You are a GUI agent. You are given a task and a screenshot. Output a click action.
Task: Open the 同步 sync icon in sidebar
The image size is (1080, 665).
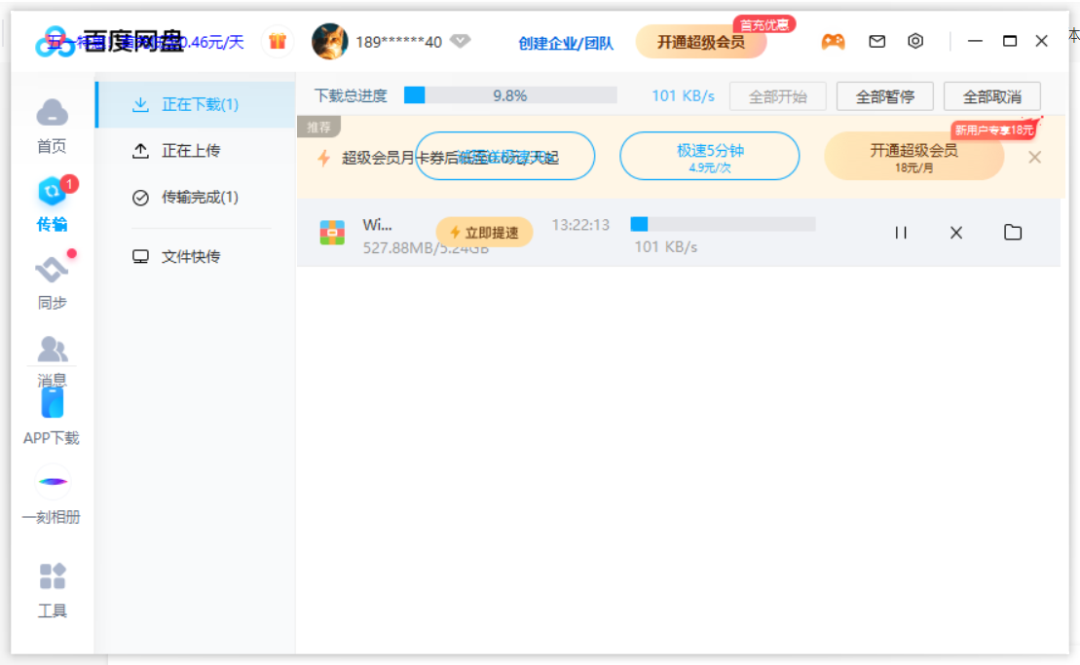point(52,270)
